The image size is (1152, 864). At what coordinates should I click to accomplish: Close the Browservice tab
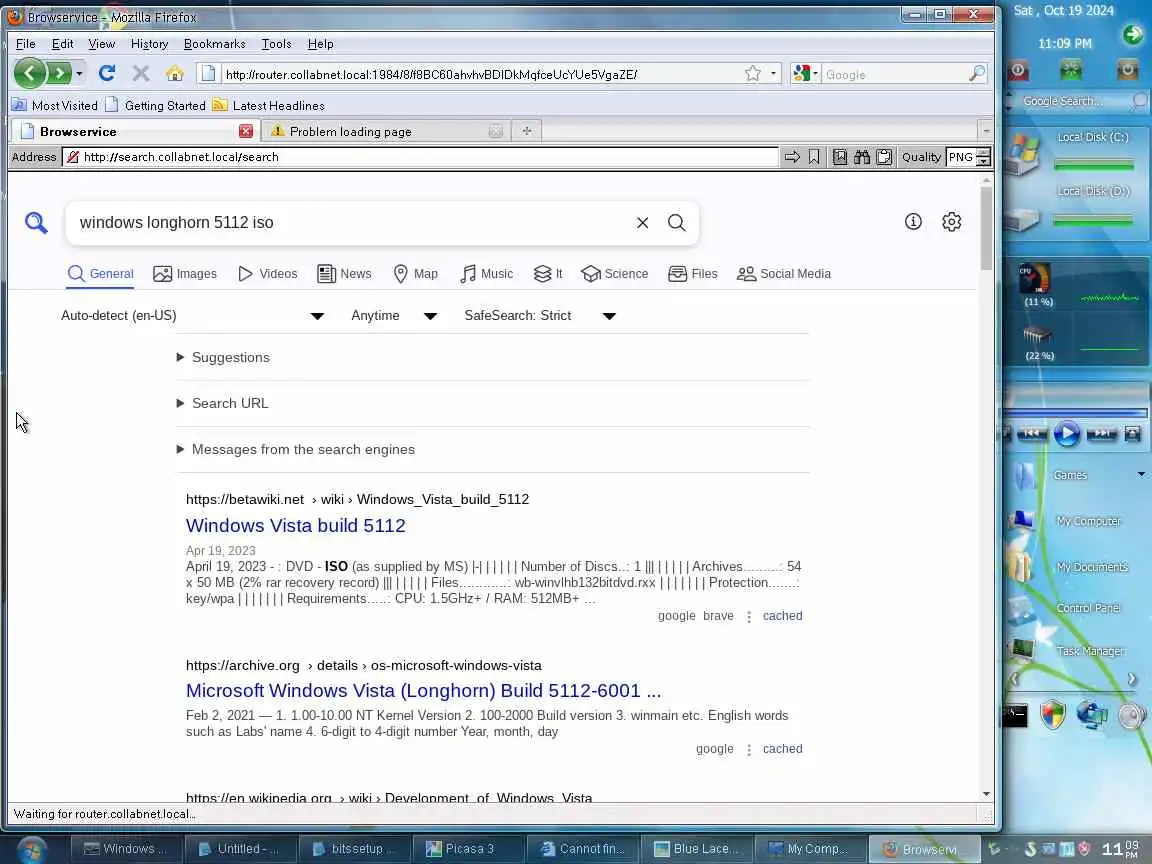(x=246, y=131)
